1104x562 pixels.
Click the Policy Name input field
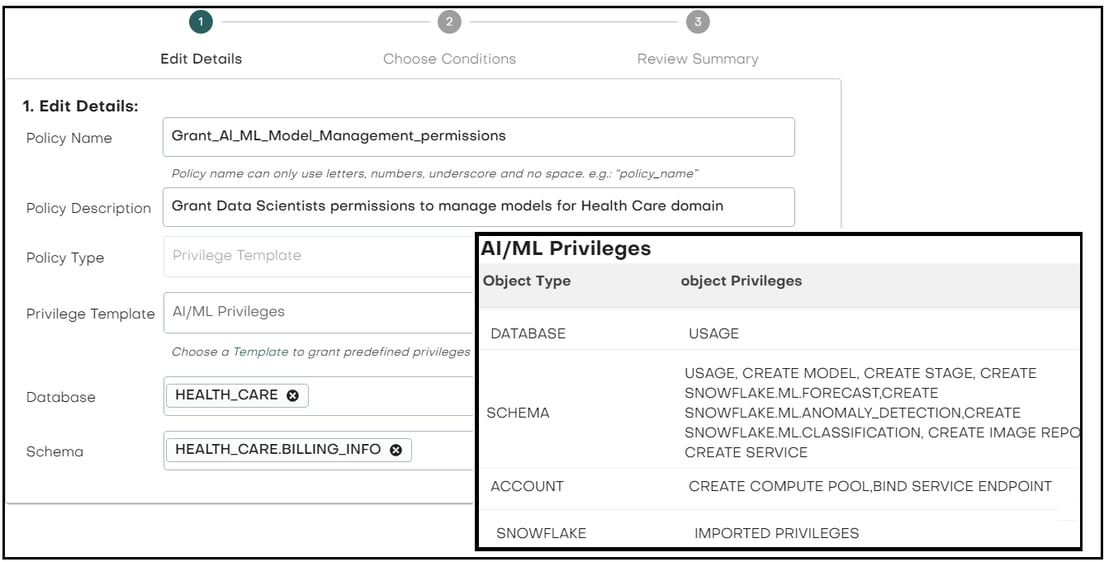[x=479, y=137]
